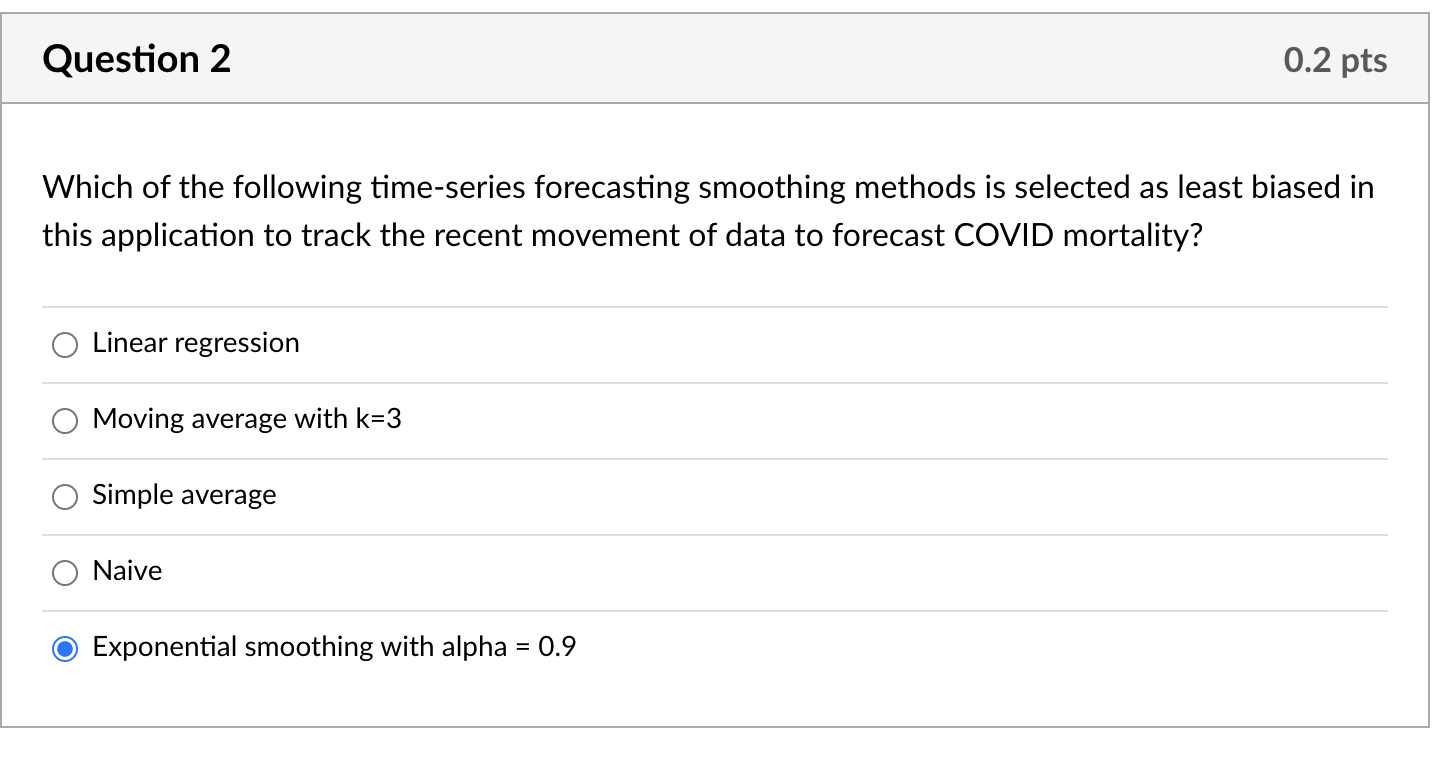Pick the Naive forecasting option

64,572
